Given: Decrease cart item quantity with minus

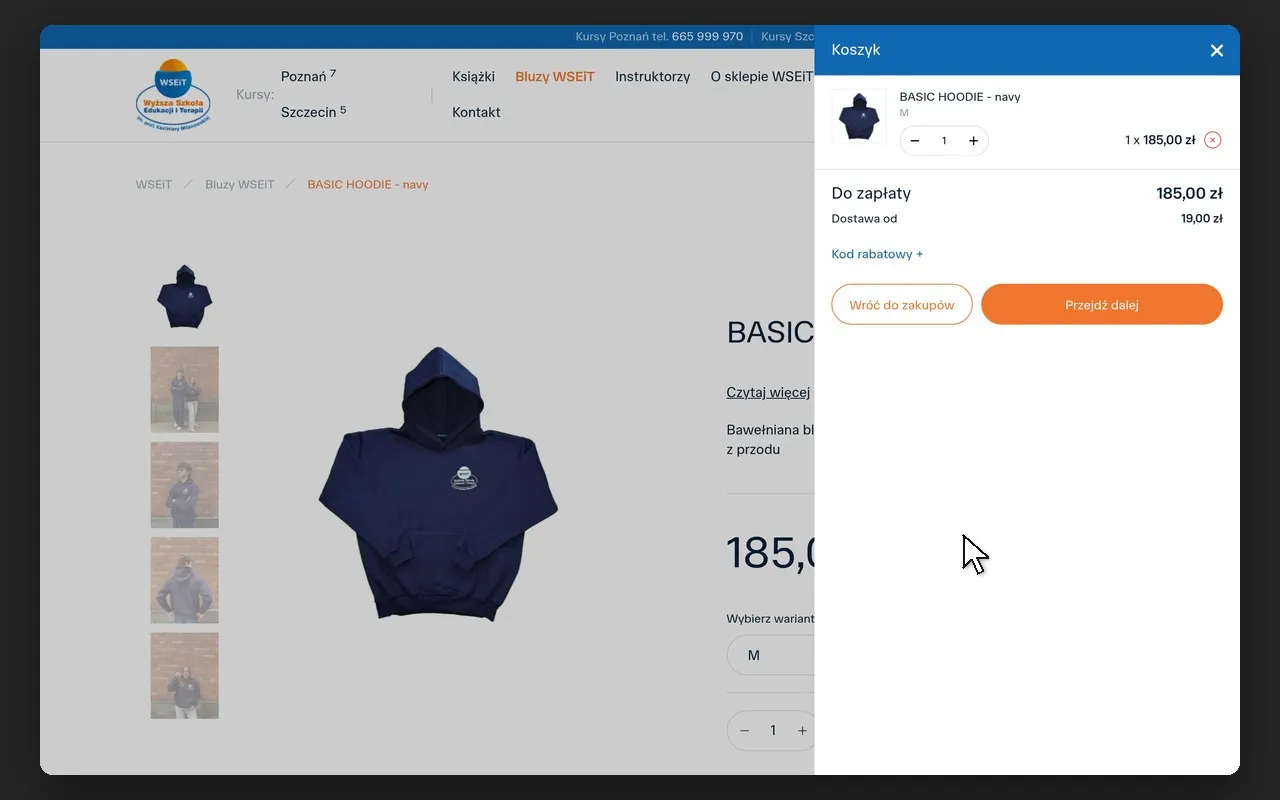Looking at the screenshot, I should tap(915, 141).
